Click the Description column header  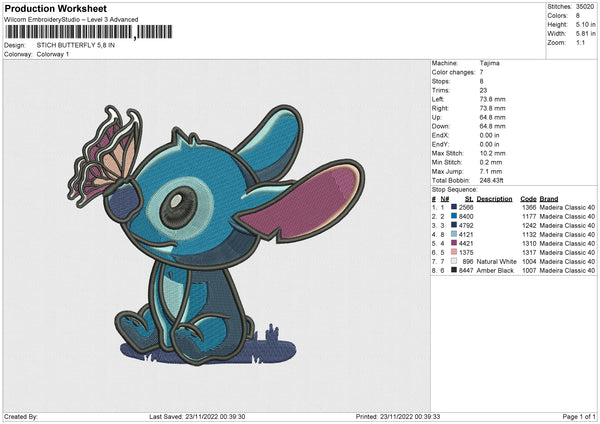(494, 199)
